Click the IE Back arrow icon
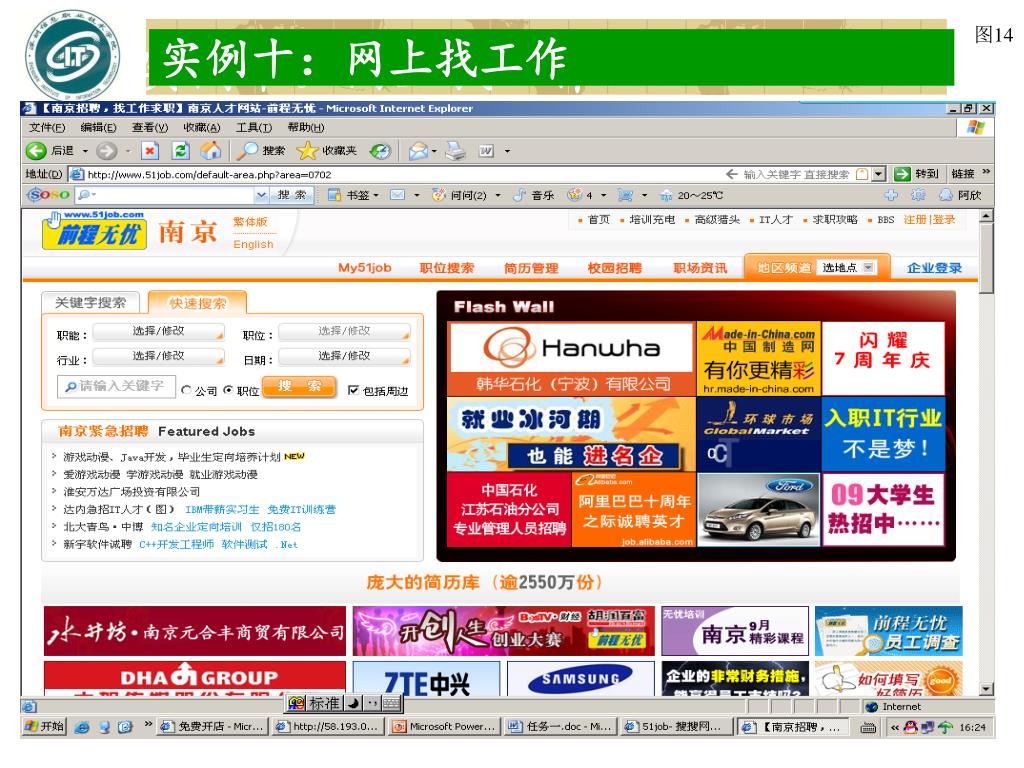1024x768 pixels. 36,151
